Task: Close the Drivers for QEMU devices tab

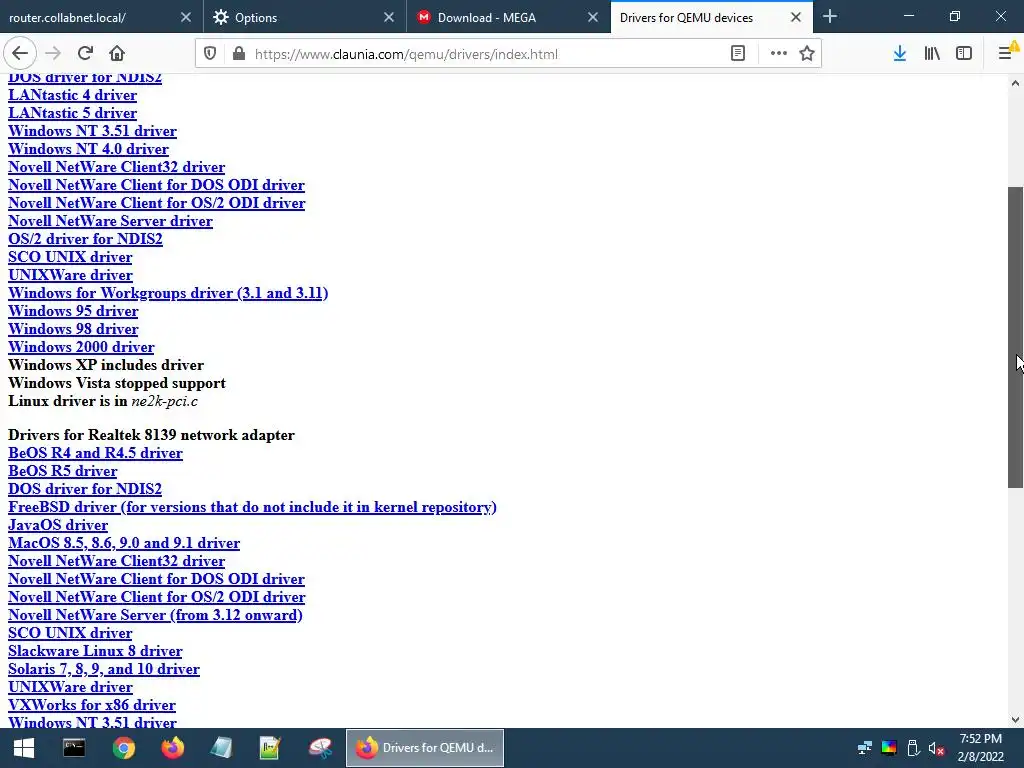Action: (x=796, y=17)
